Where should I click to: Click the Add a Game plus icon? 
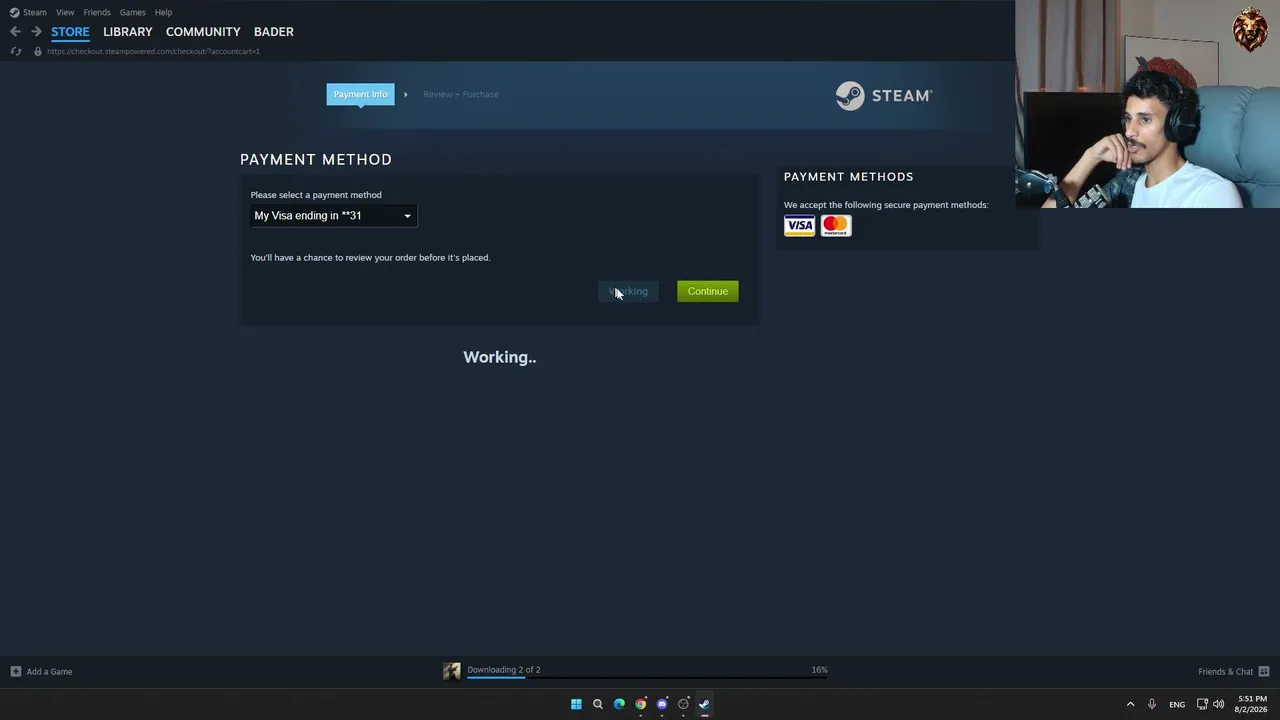click(x=15, y=671)
